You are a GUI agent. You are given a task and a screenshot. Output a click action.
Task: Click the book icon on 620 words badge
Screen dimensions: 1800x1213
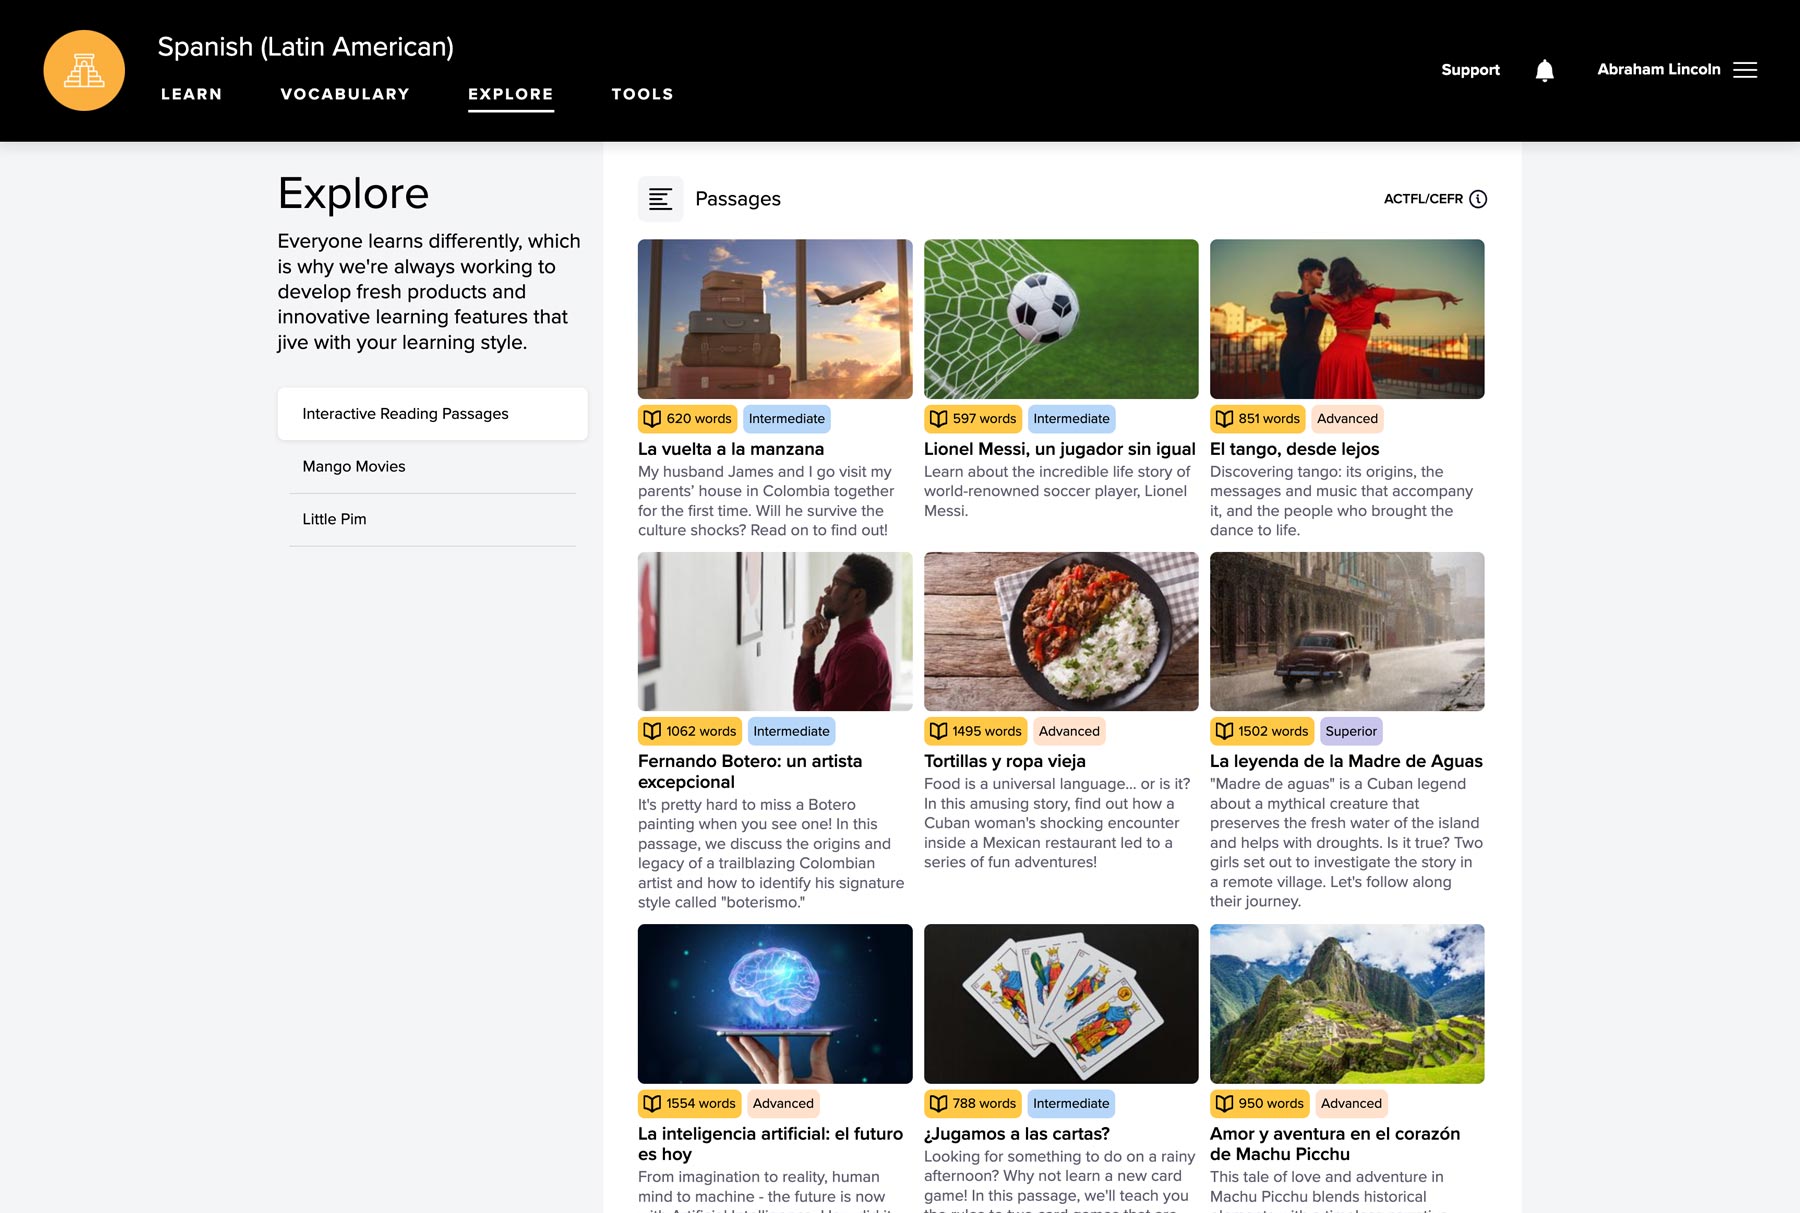tap(652, 419)
